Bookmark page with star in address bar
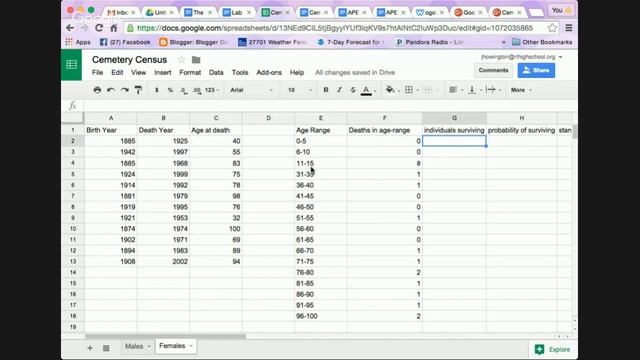The image size is (640, 360). pos(552,28)
